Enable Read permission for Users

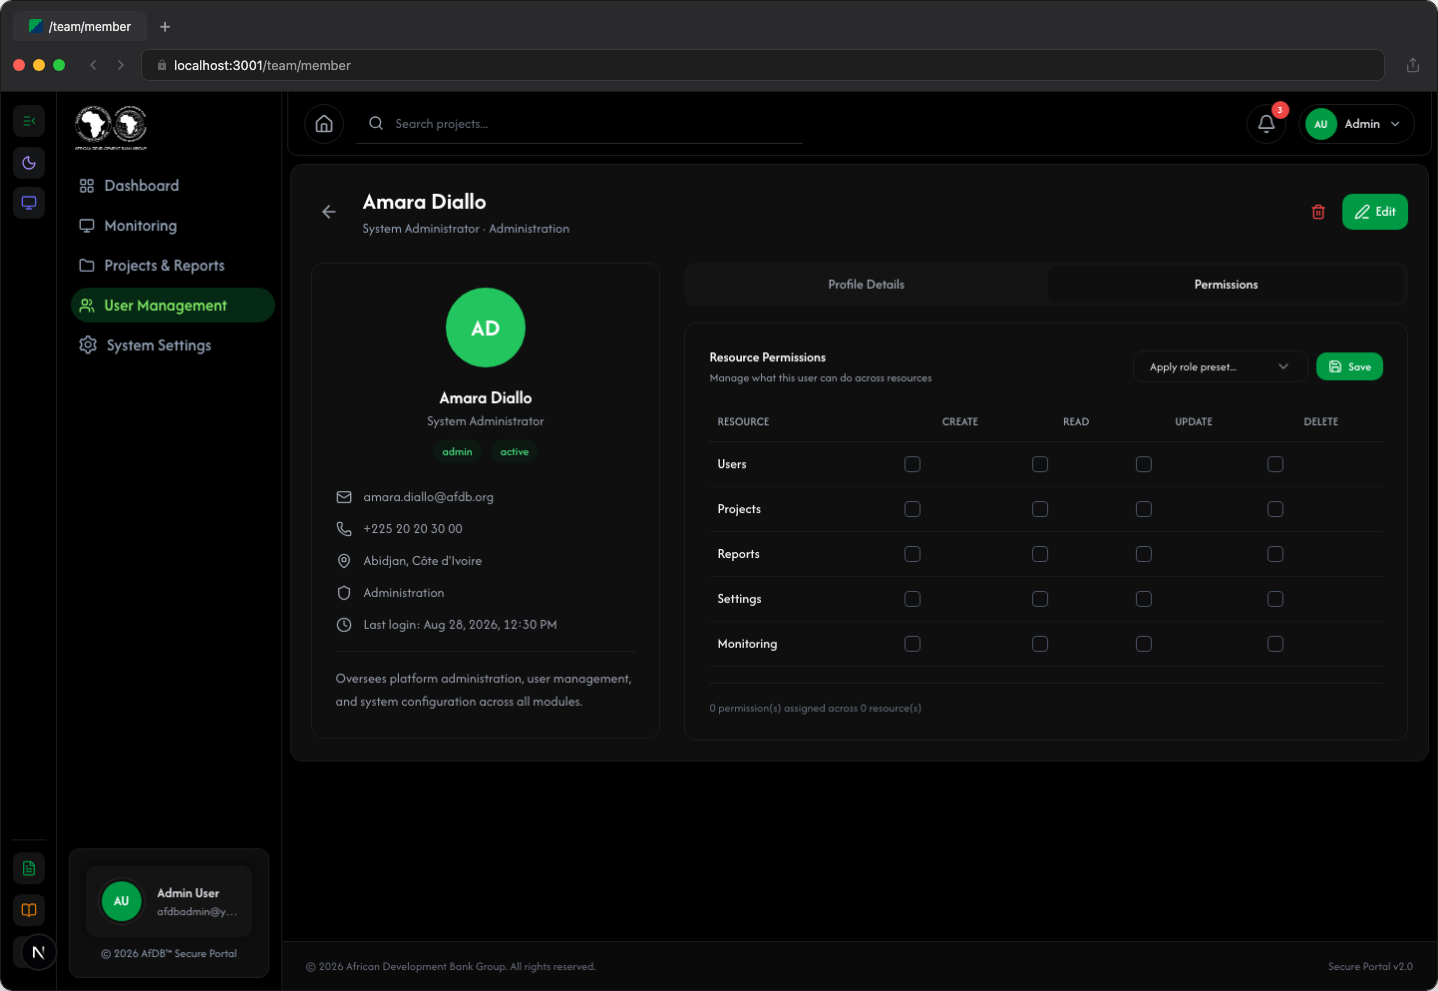[x=1040, y=464]
